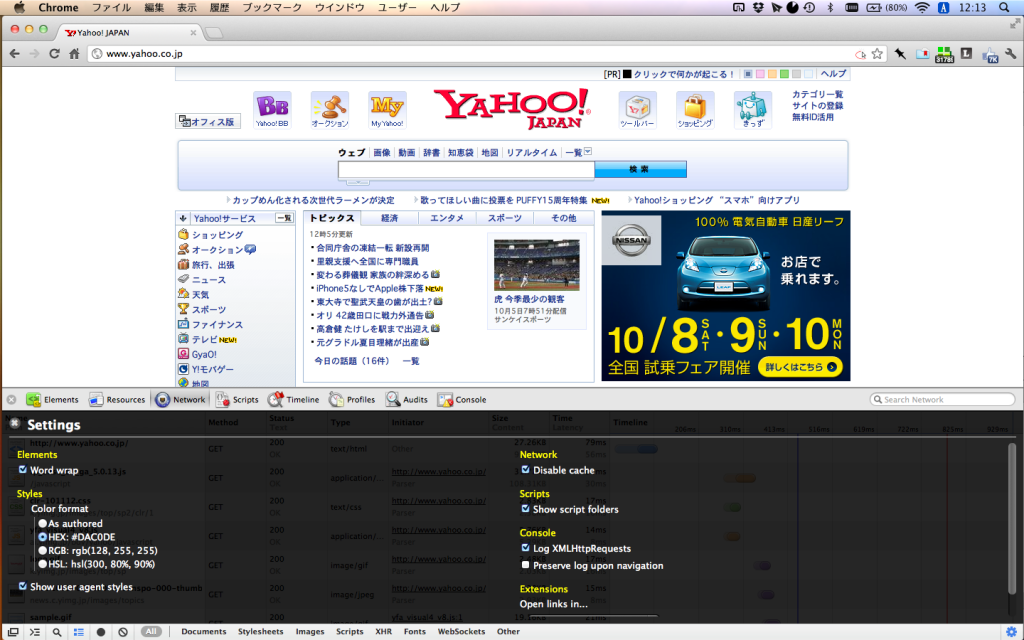Select the HSL color format option
Image resolution: width=1024 pixels, height=640 pixels.
[42, 564]
